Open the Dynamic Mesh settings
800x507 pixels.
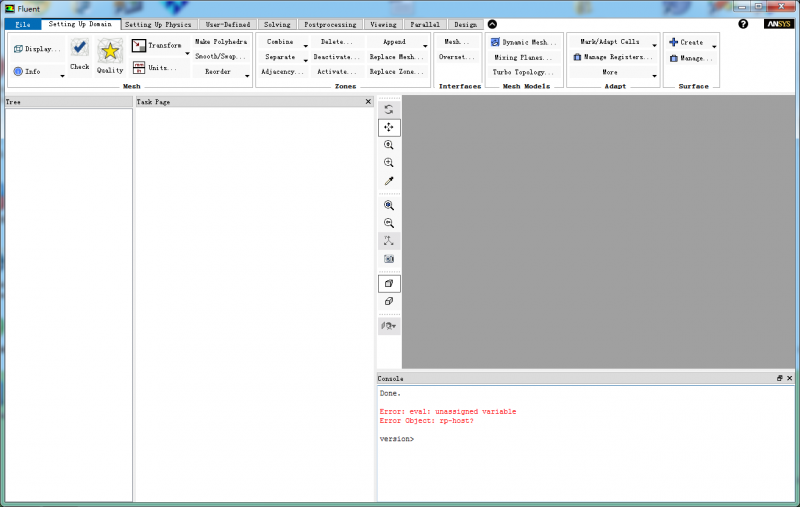pos(524,42)
